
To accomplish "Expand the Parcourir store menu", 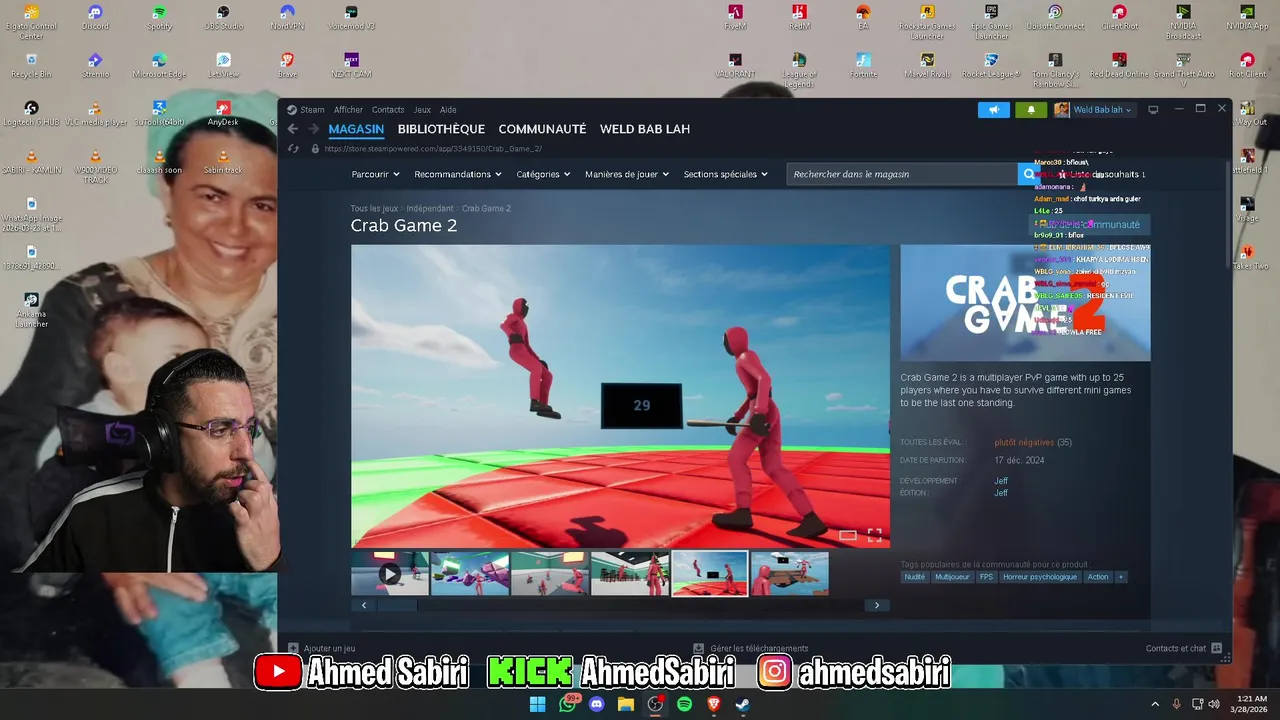I will (375, 174).
